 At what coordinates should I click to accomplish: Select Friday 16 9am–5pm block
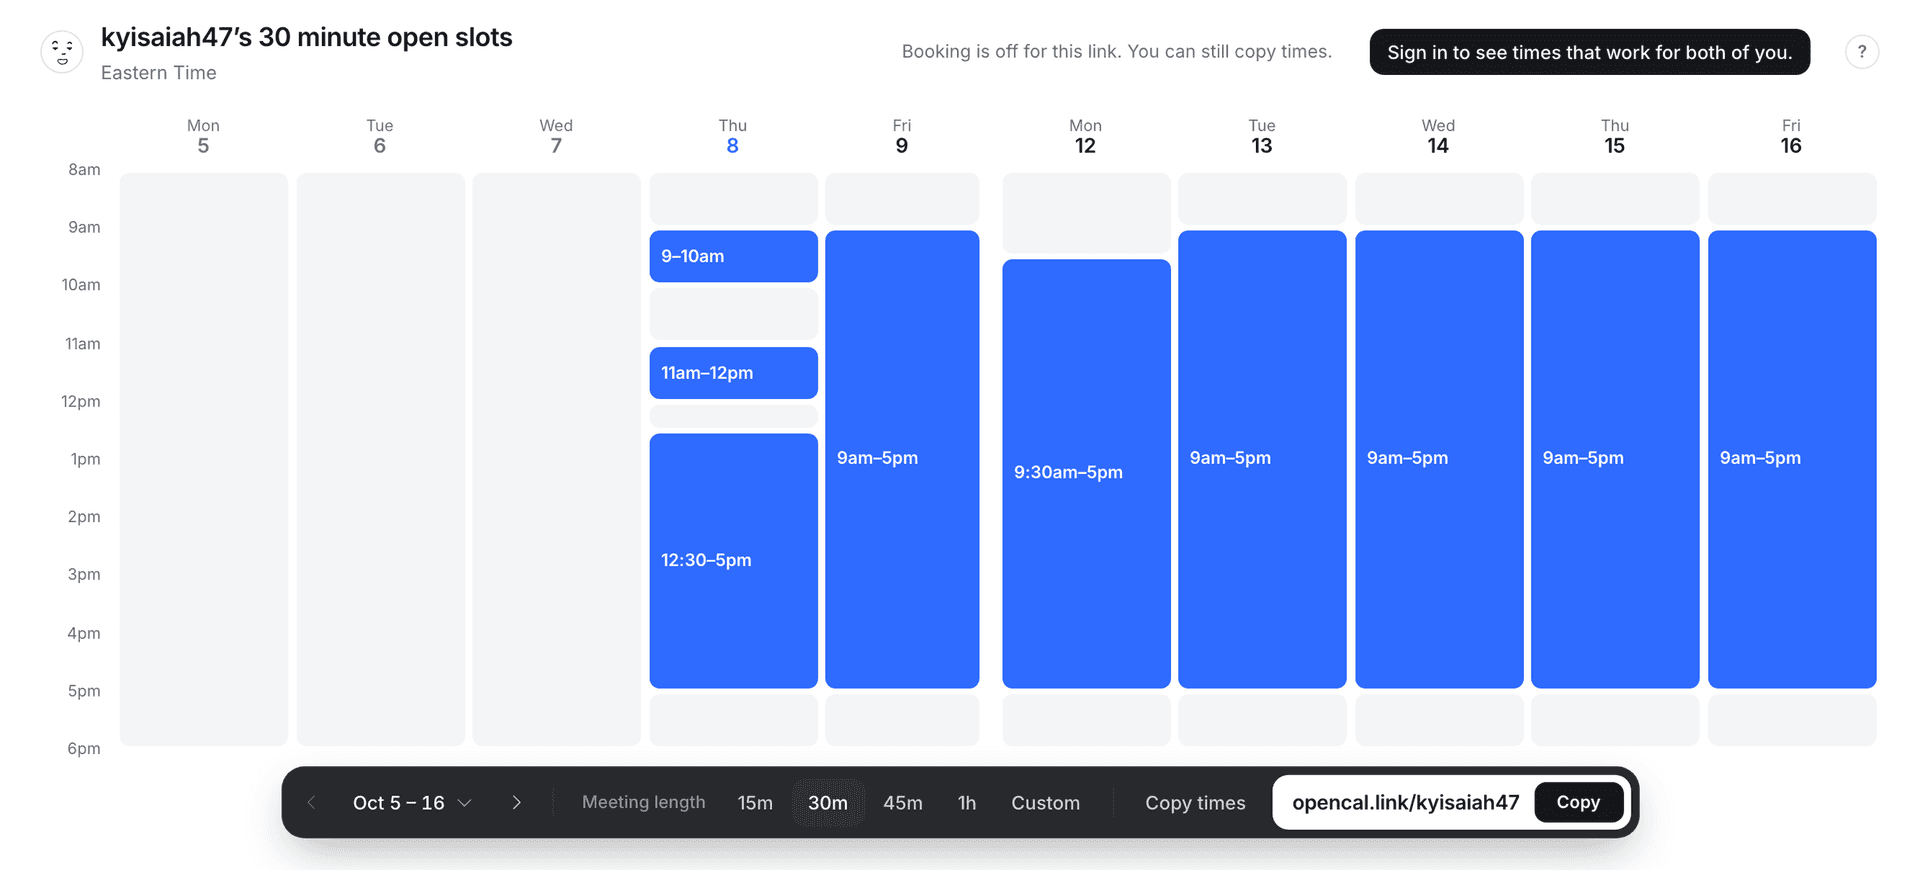1792,459
